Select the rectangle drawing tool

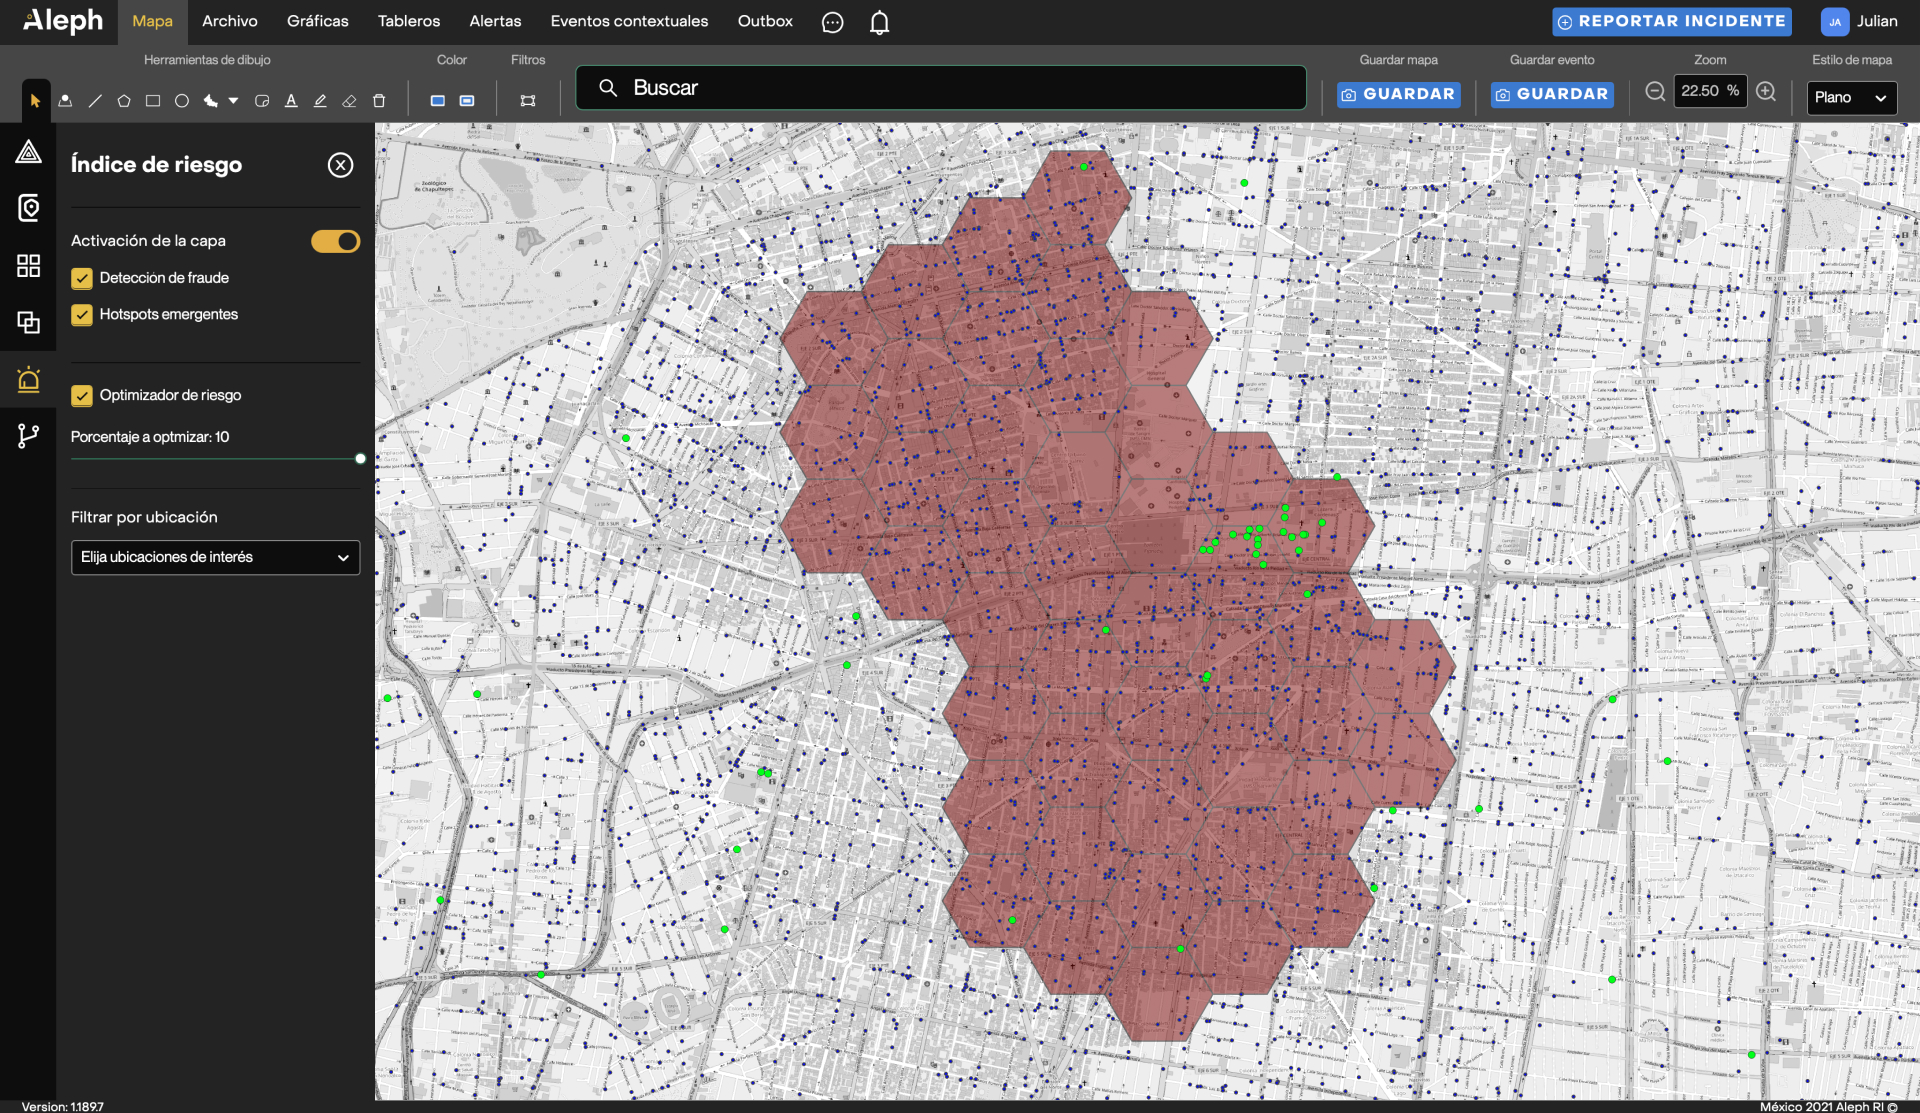[x=153, y=101]
